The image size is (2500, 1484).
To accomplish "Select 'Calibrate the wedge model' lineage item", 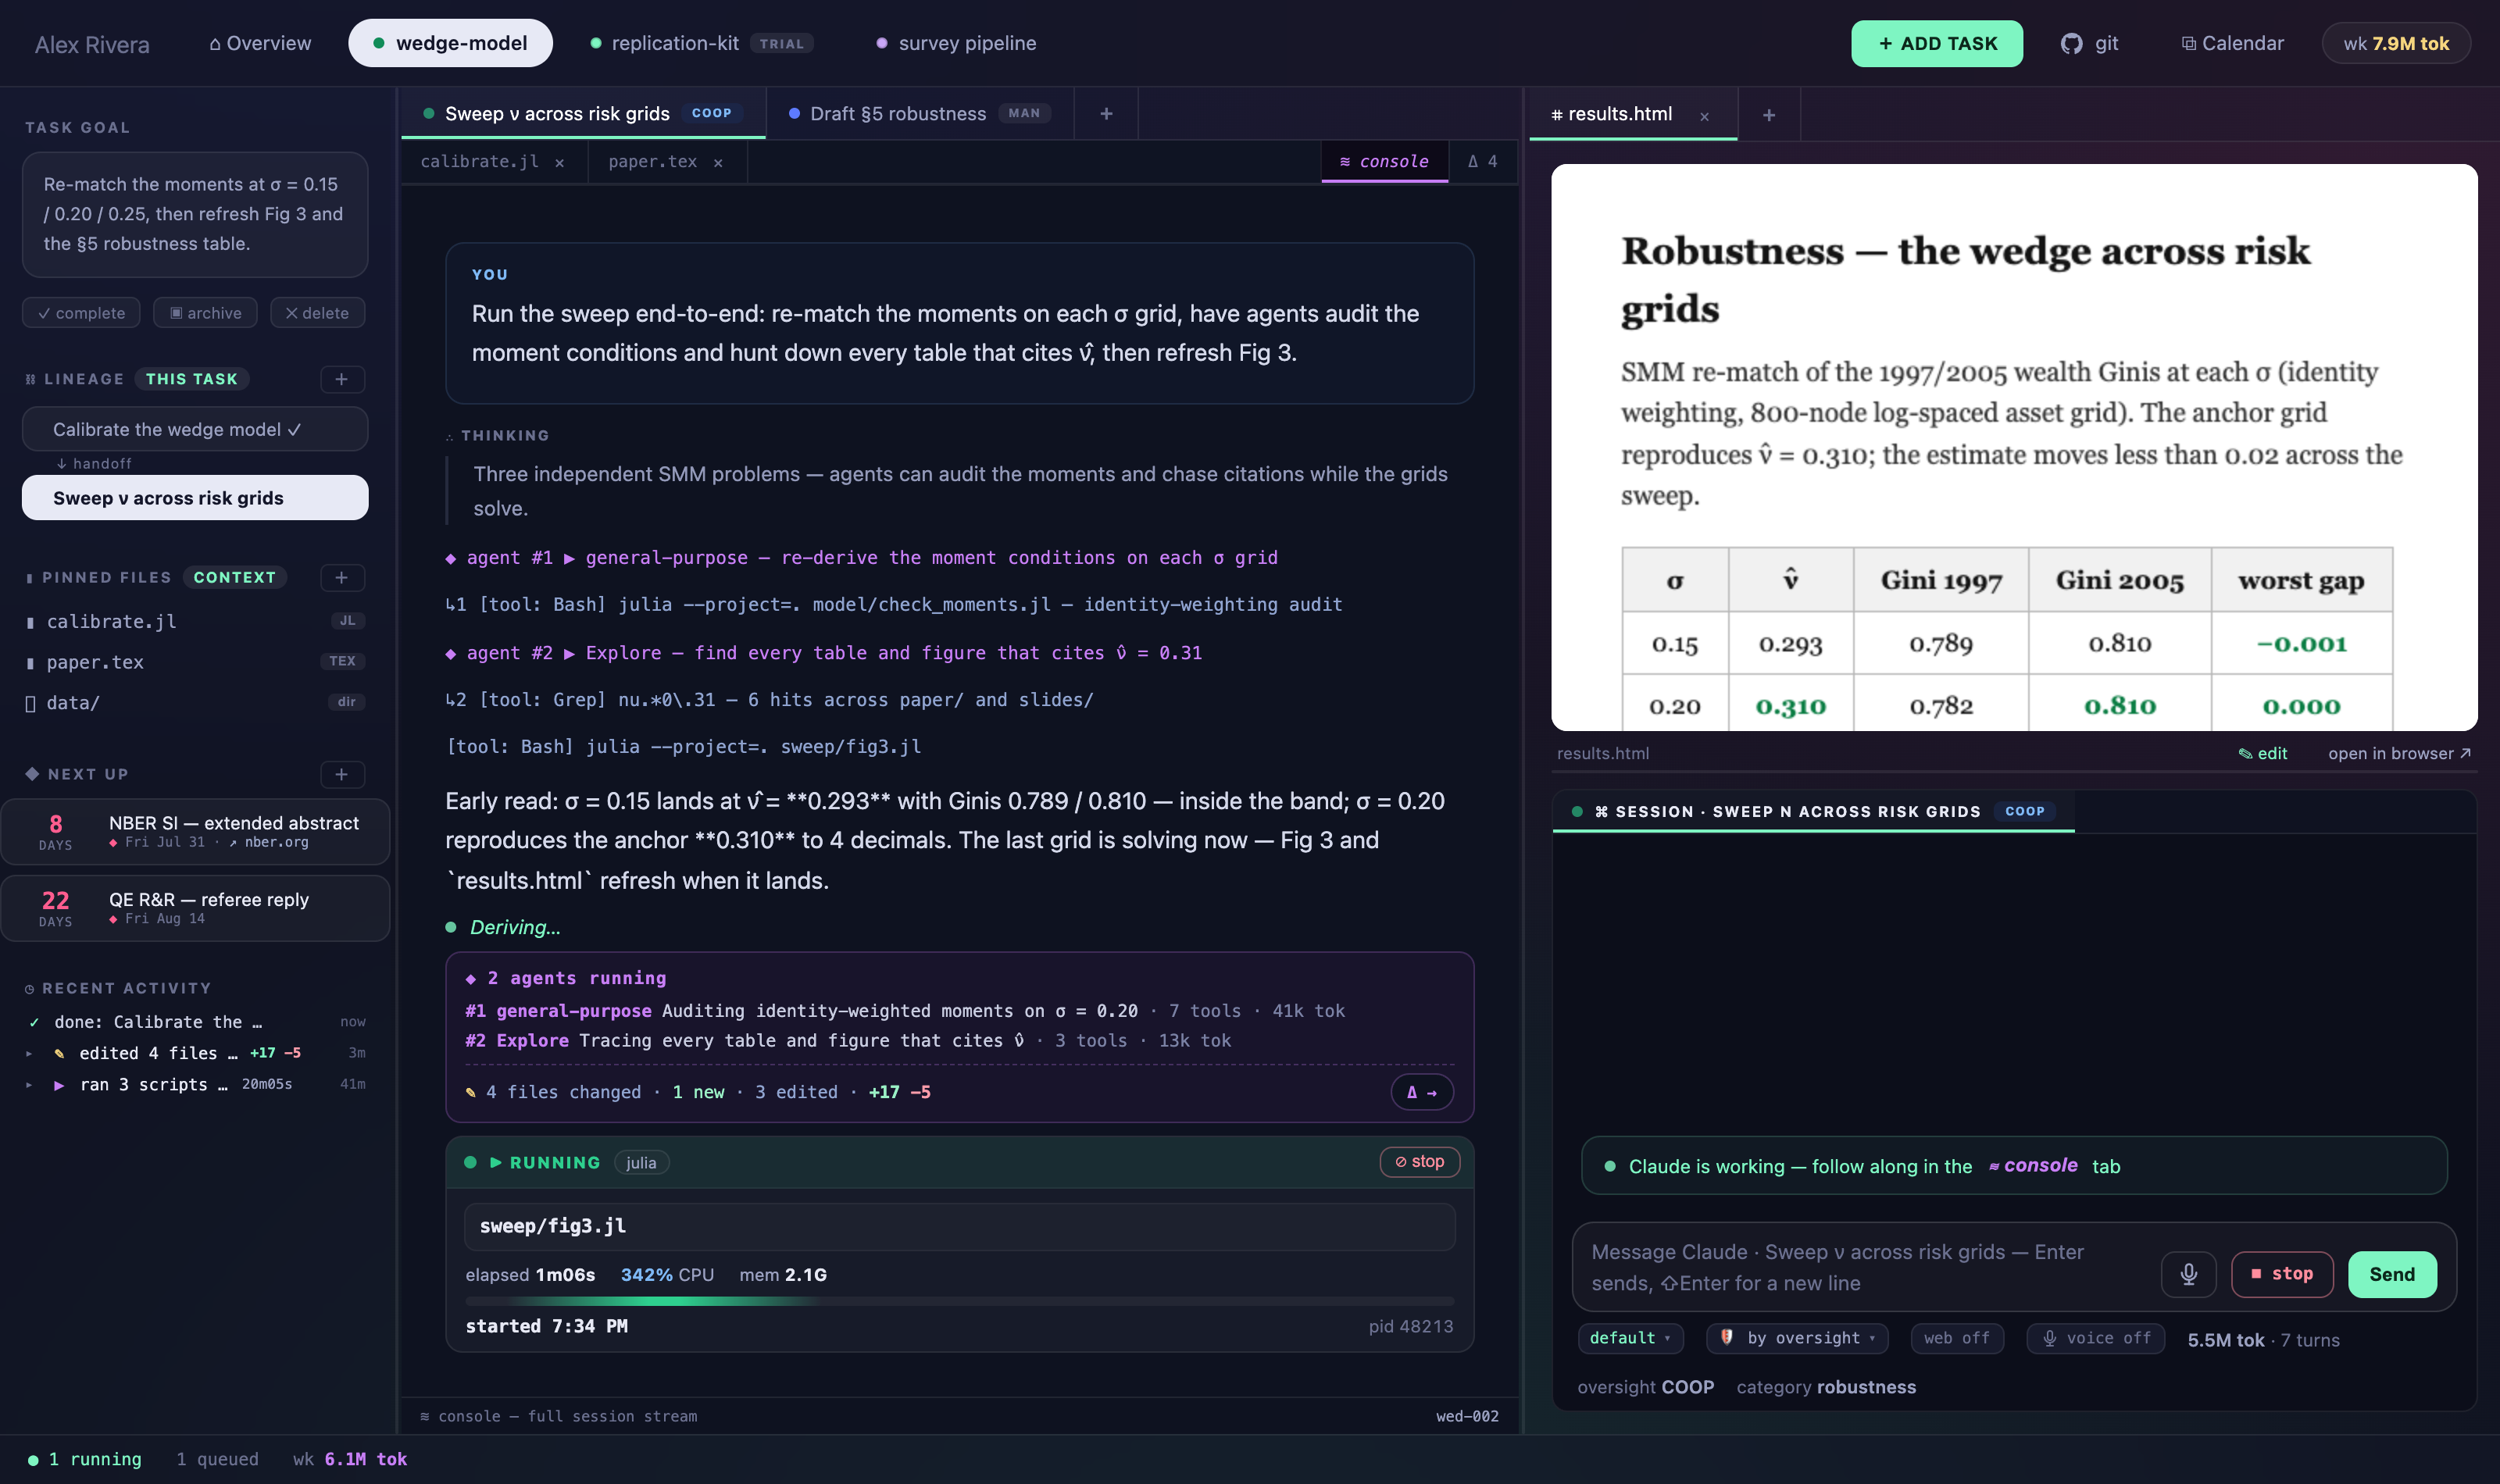I will [x=195, y=429].
